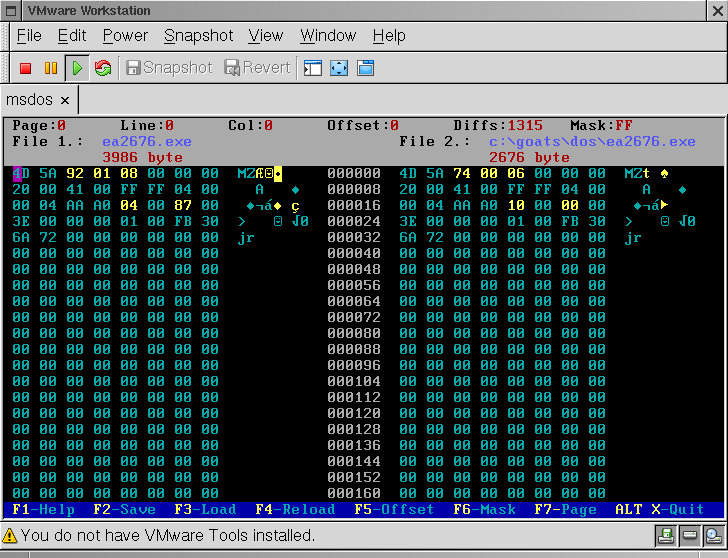
Task: Click the Revert toolbar button
Action: click(x=257, y=68)
